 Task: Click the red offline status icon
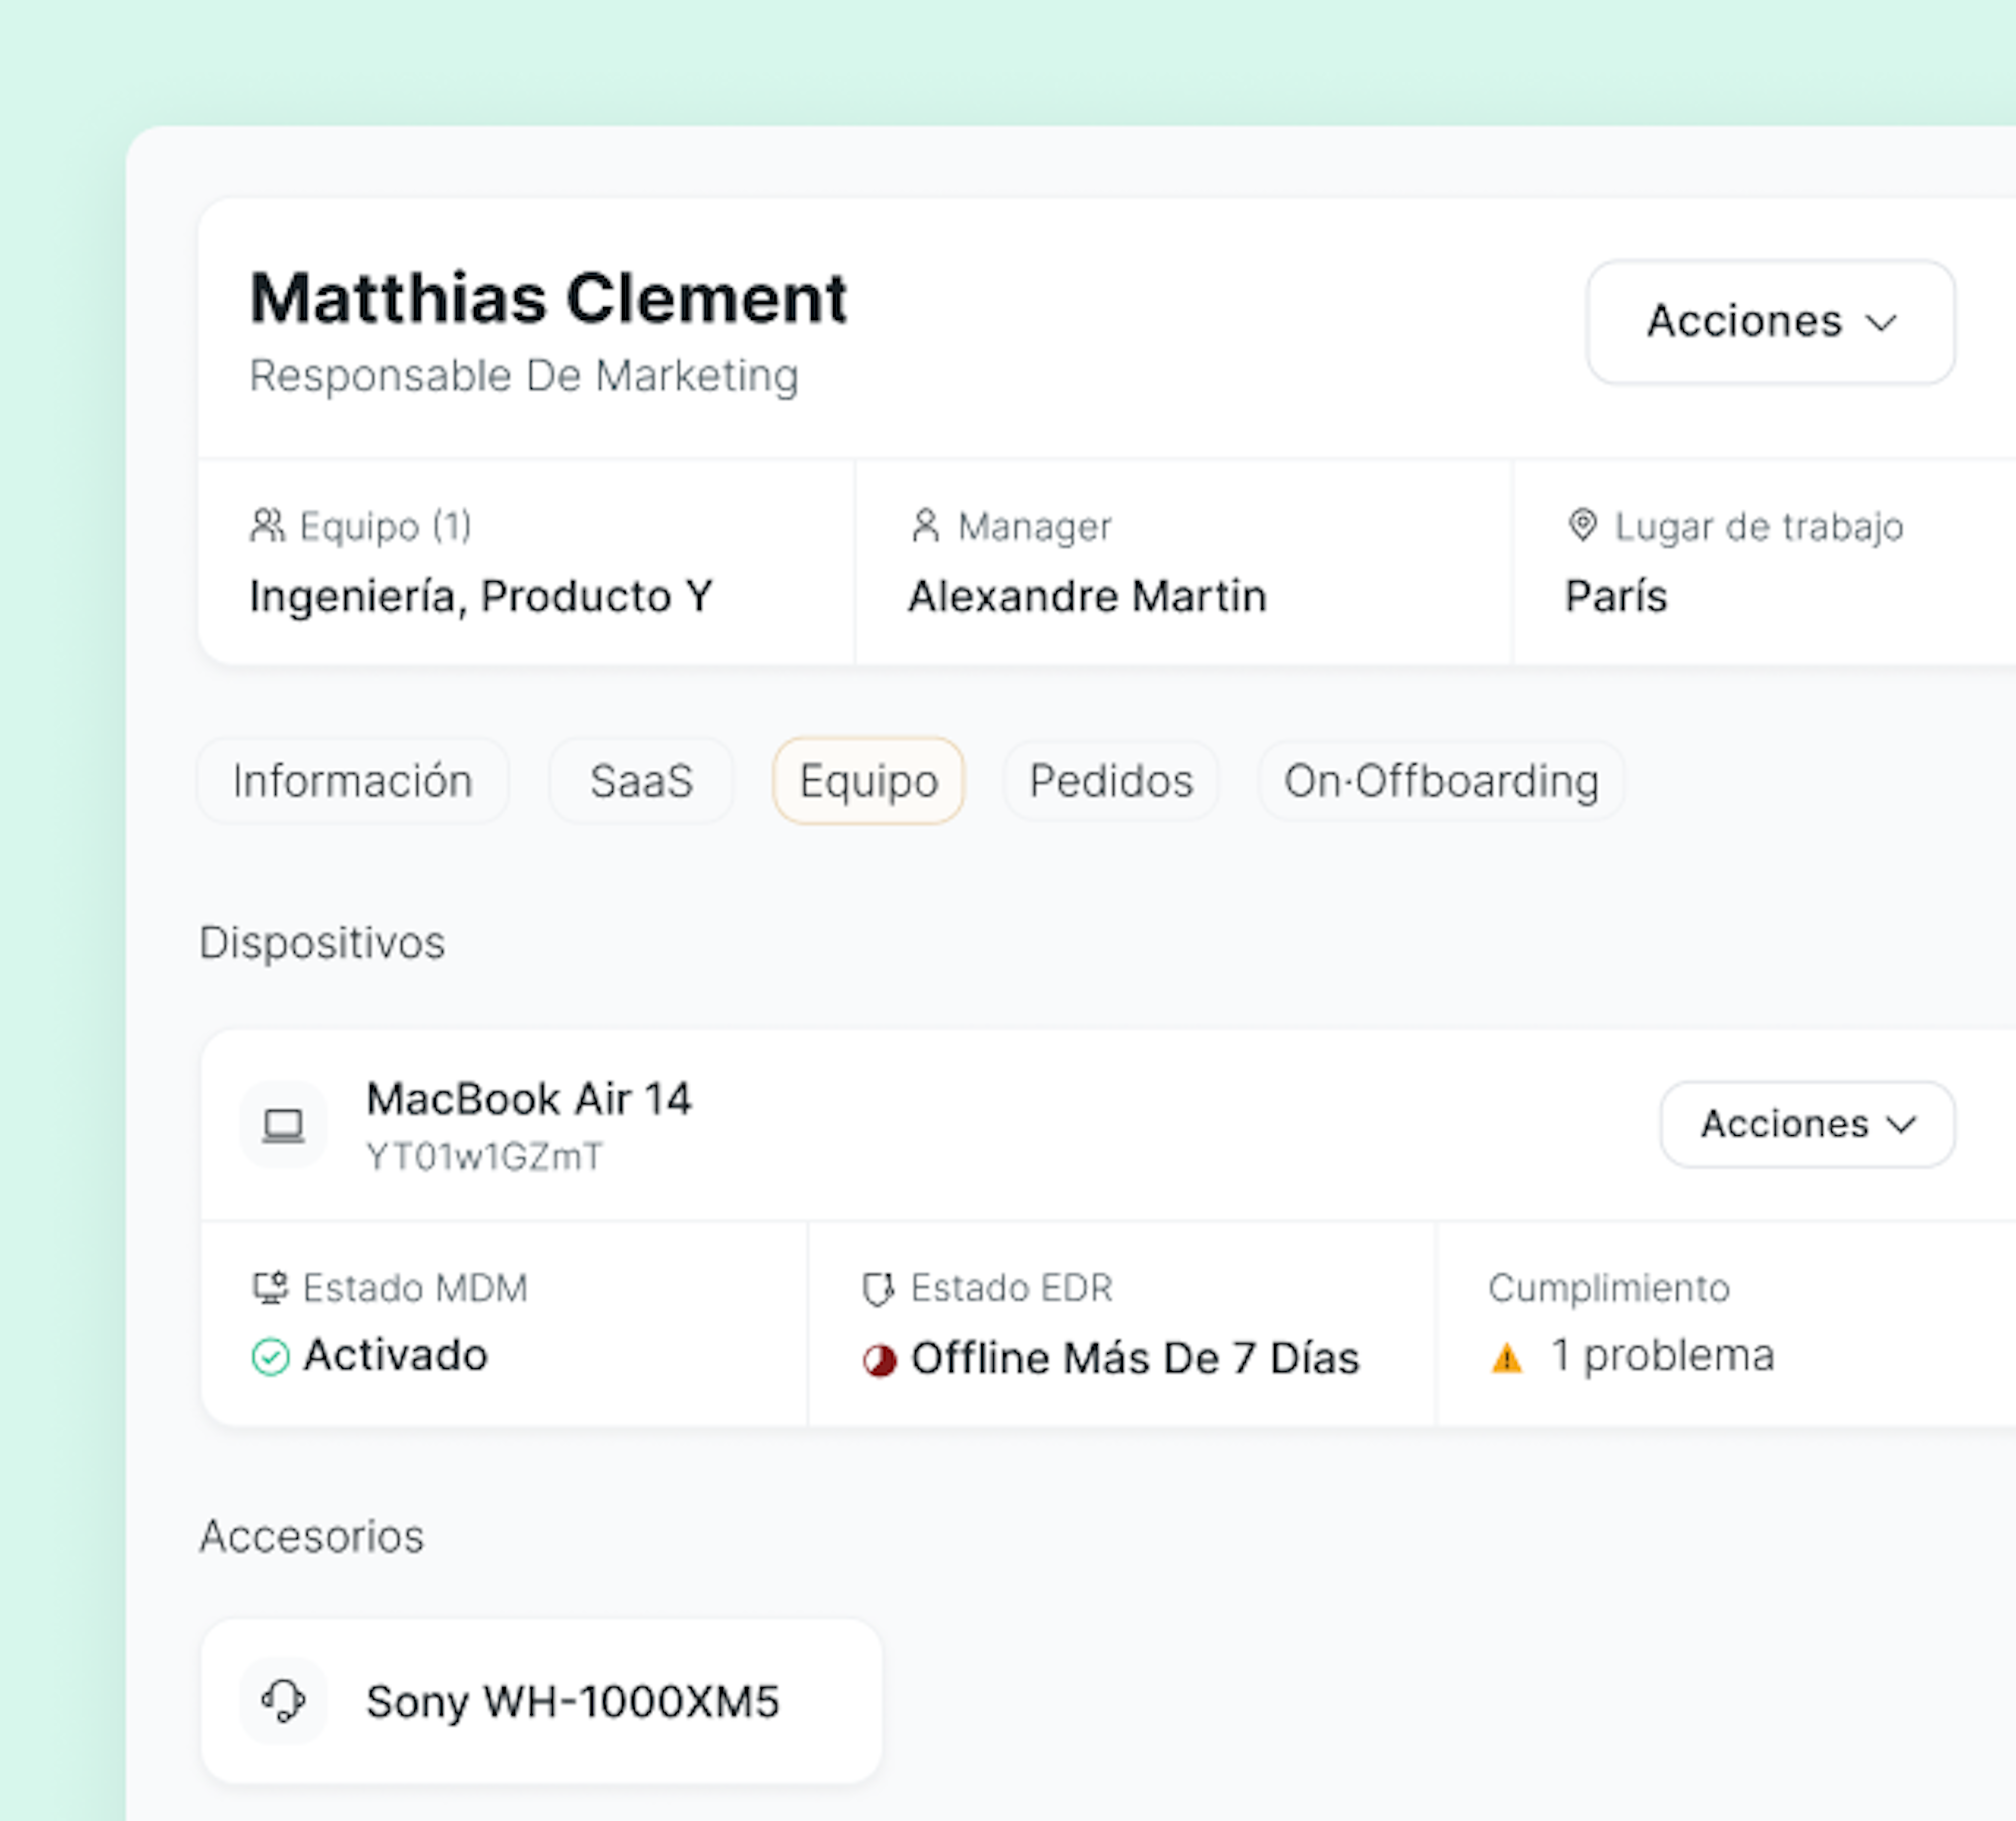(879, 1360)
